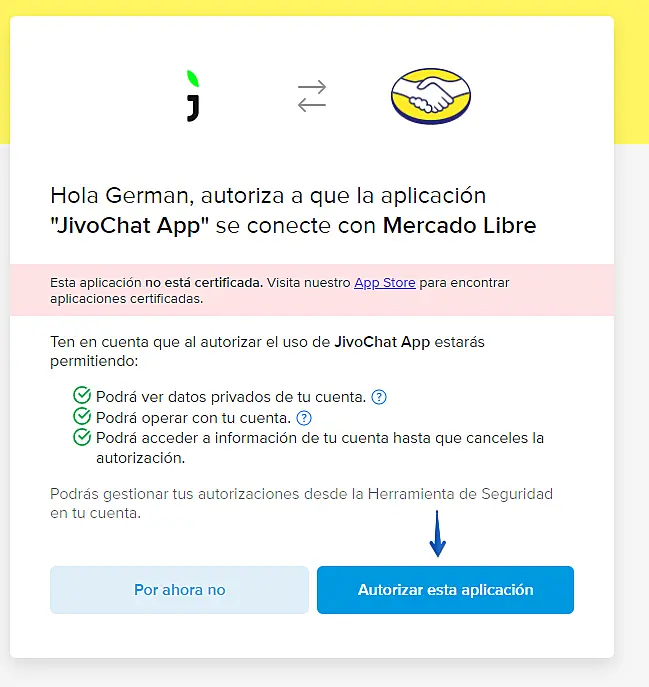Open help icon beside 'datos privados de tu cuenta'

coord(379,397)
